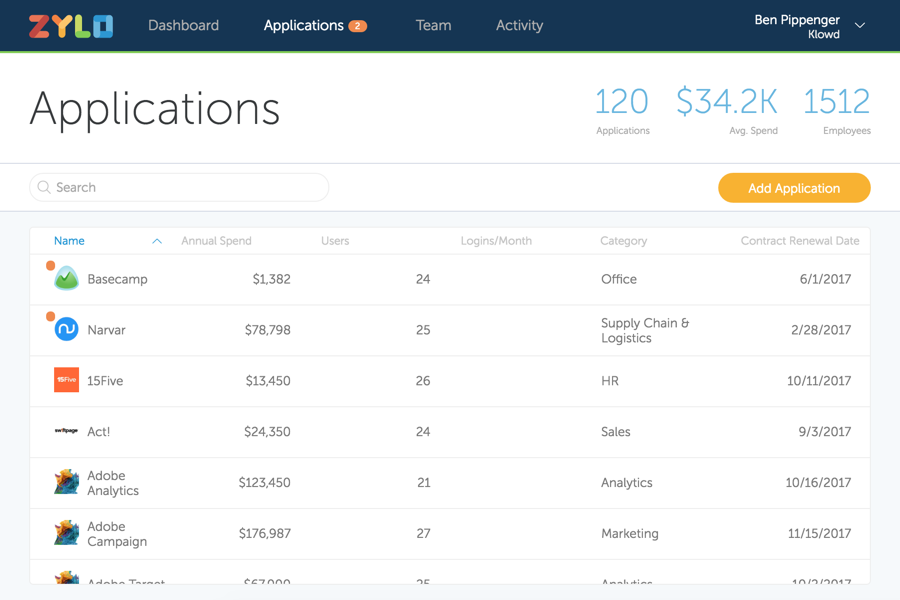Viewport: 900px width, 600px height.
Task: Click the Act! swiftpage icon
Action: [66, 431]
